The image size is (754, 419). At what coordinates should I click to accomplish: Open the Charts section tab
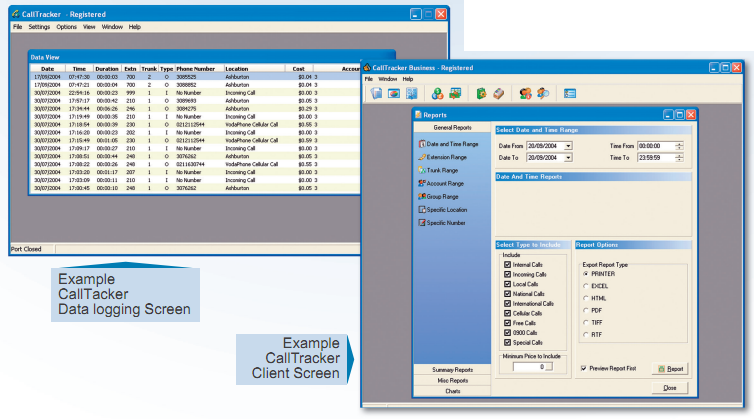(x=452, y=391)
